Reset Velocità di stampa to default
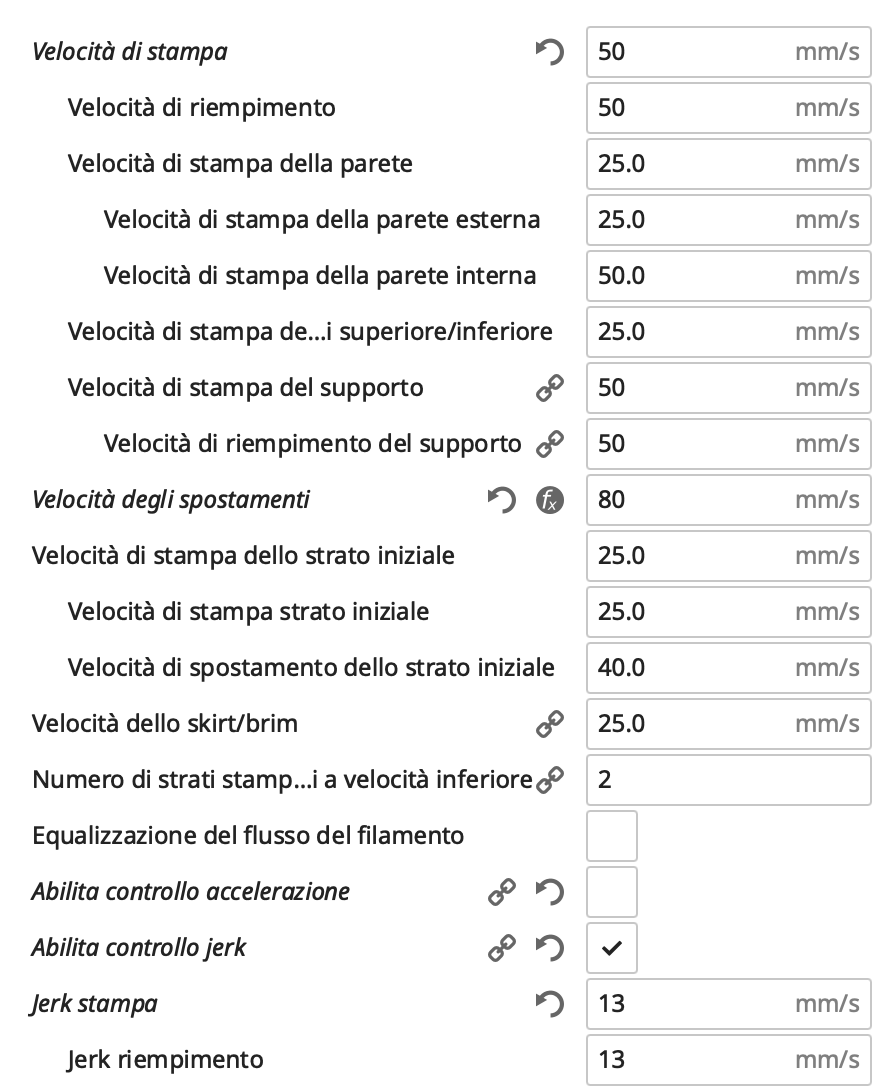Image resolution: width=886 pixels, height=1090 pixels. click(549, 52)
